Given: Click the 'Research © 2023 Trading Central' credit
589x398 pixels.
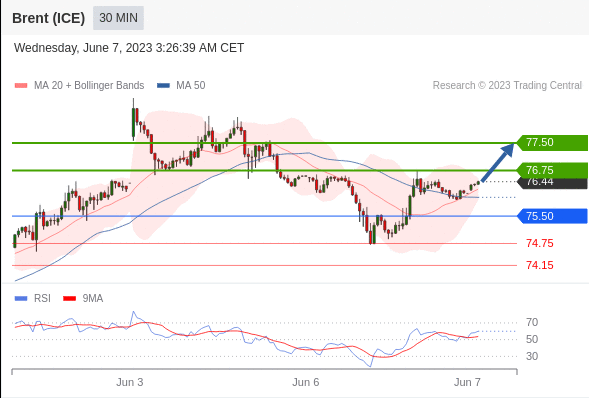Looking at the screenshot, I should 507,86.
